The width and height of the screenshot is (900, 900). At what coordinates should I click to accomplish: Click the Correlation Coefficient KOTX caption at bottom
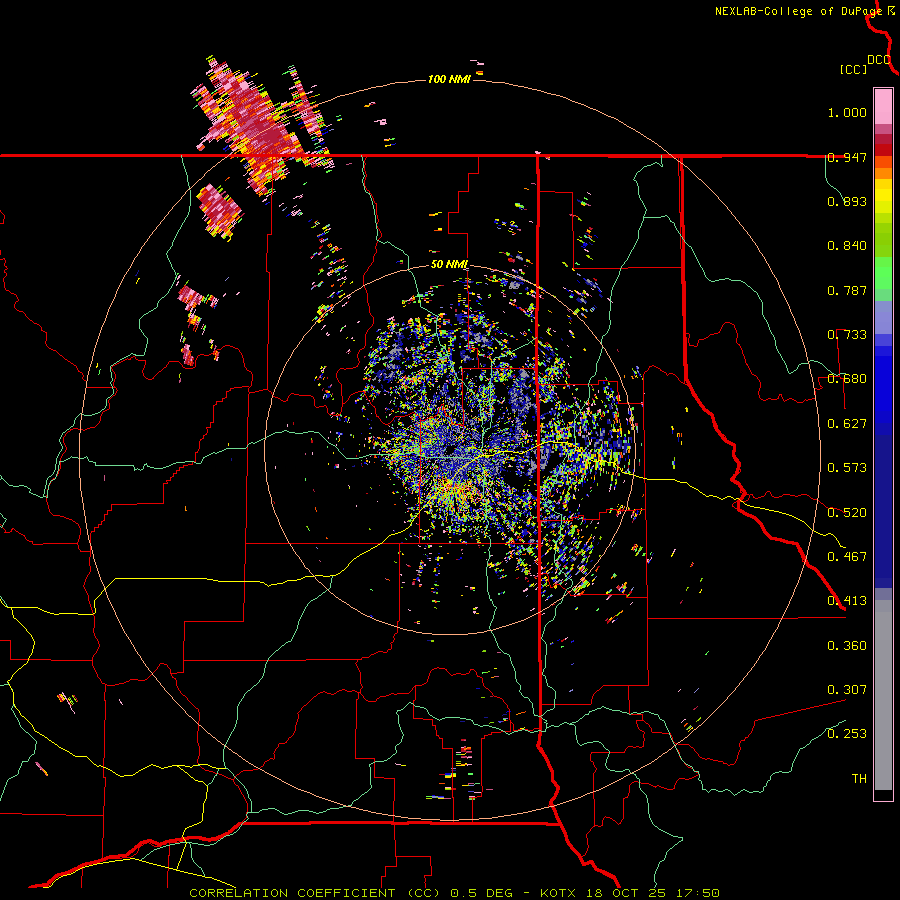click(x=454, y=893)
